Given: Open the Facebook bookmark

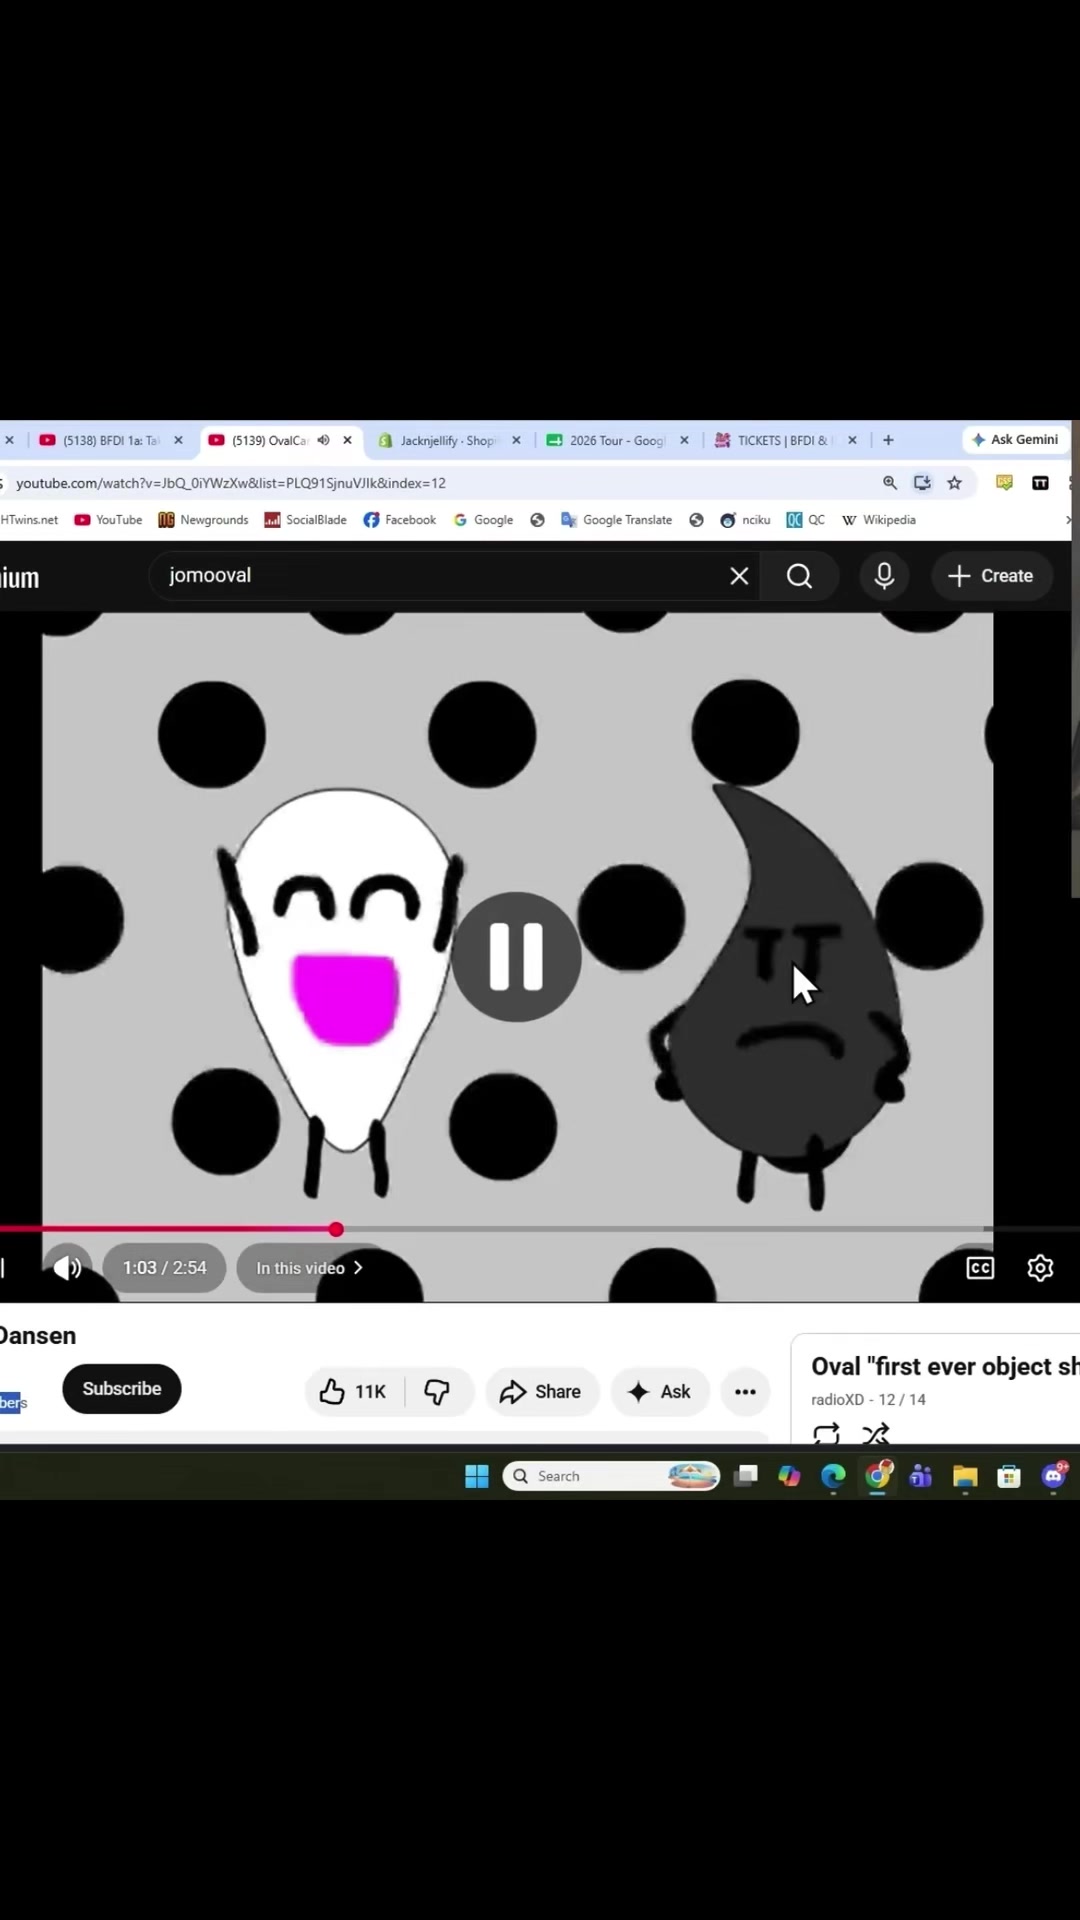Looking at the screenshot, I should point(399,520).
